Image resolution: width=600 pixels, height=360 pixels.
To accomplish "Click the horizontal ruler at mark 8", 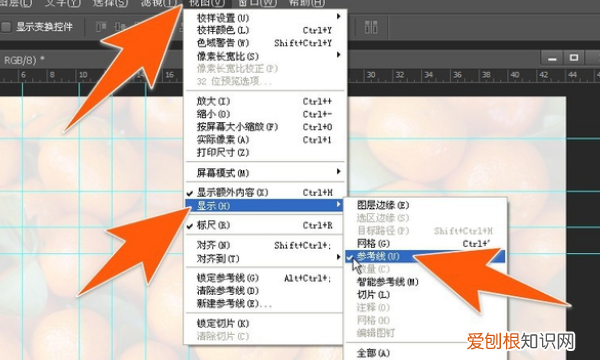I will (x=52, y=75).
